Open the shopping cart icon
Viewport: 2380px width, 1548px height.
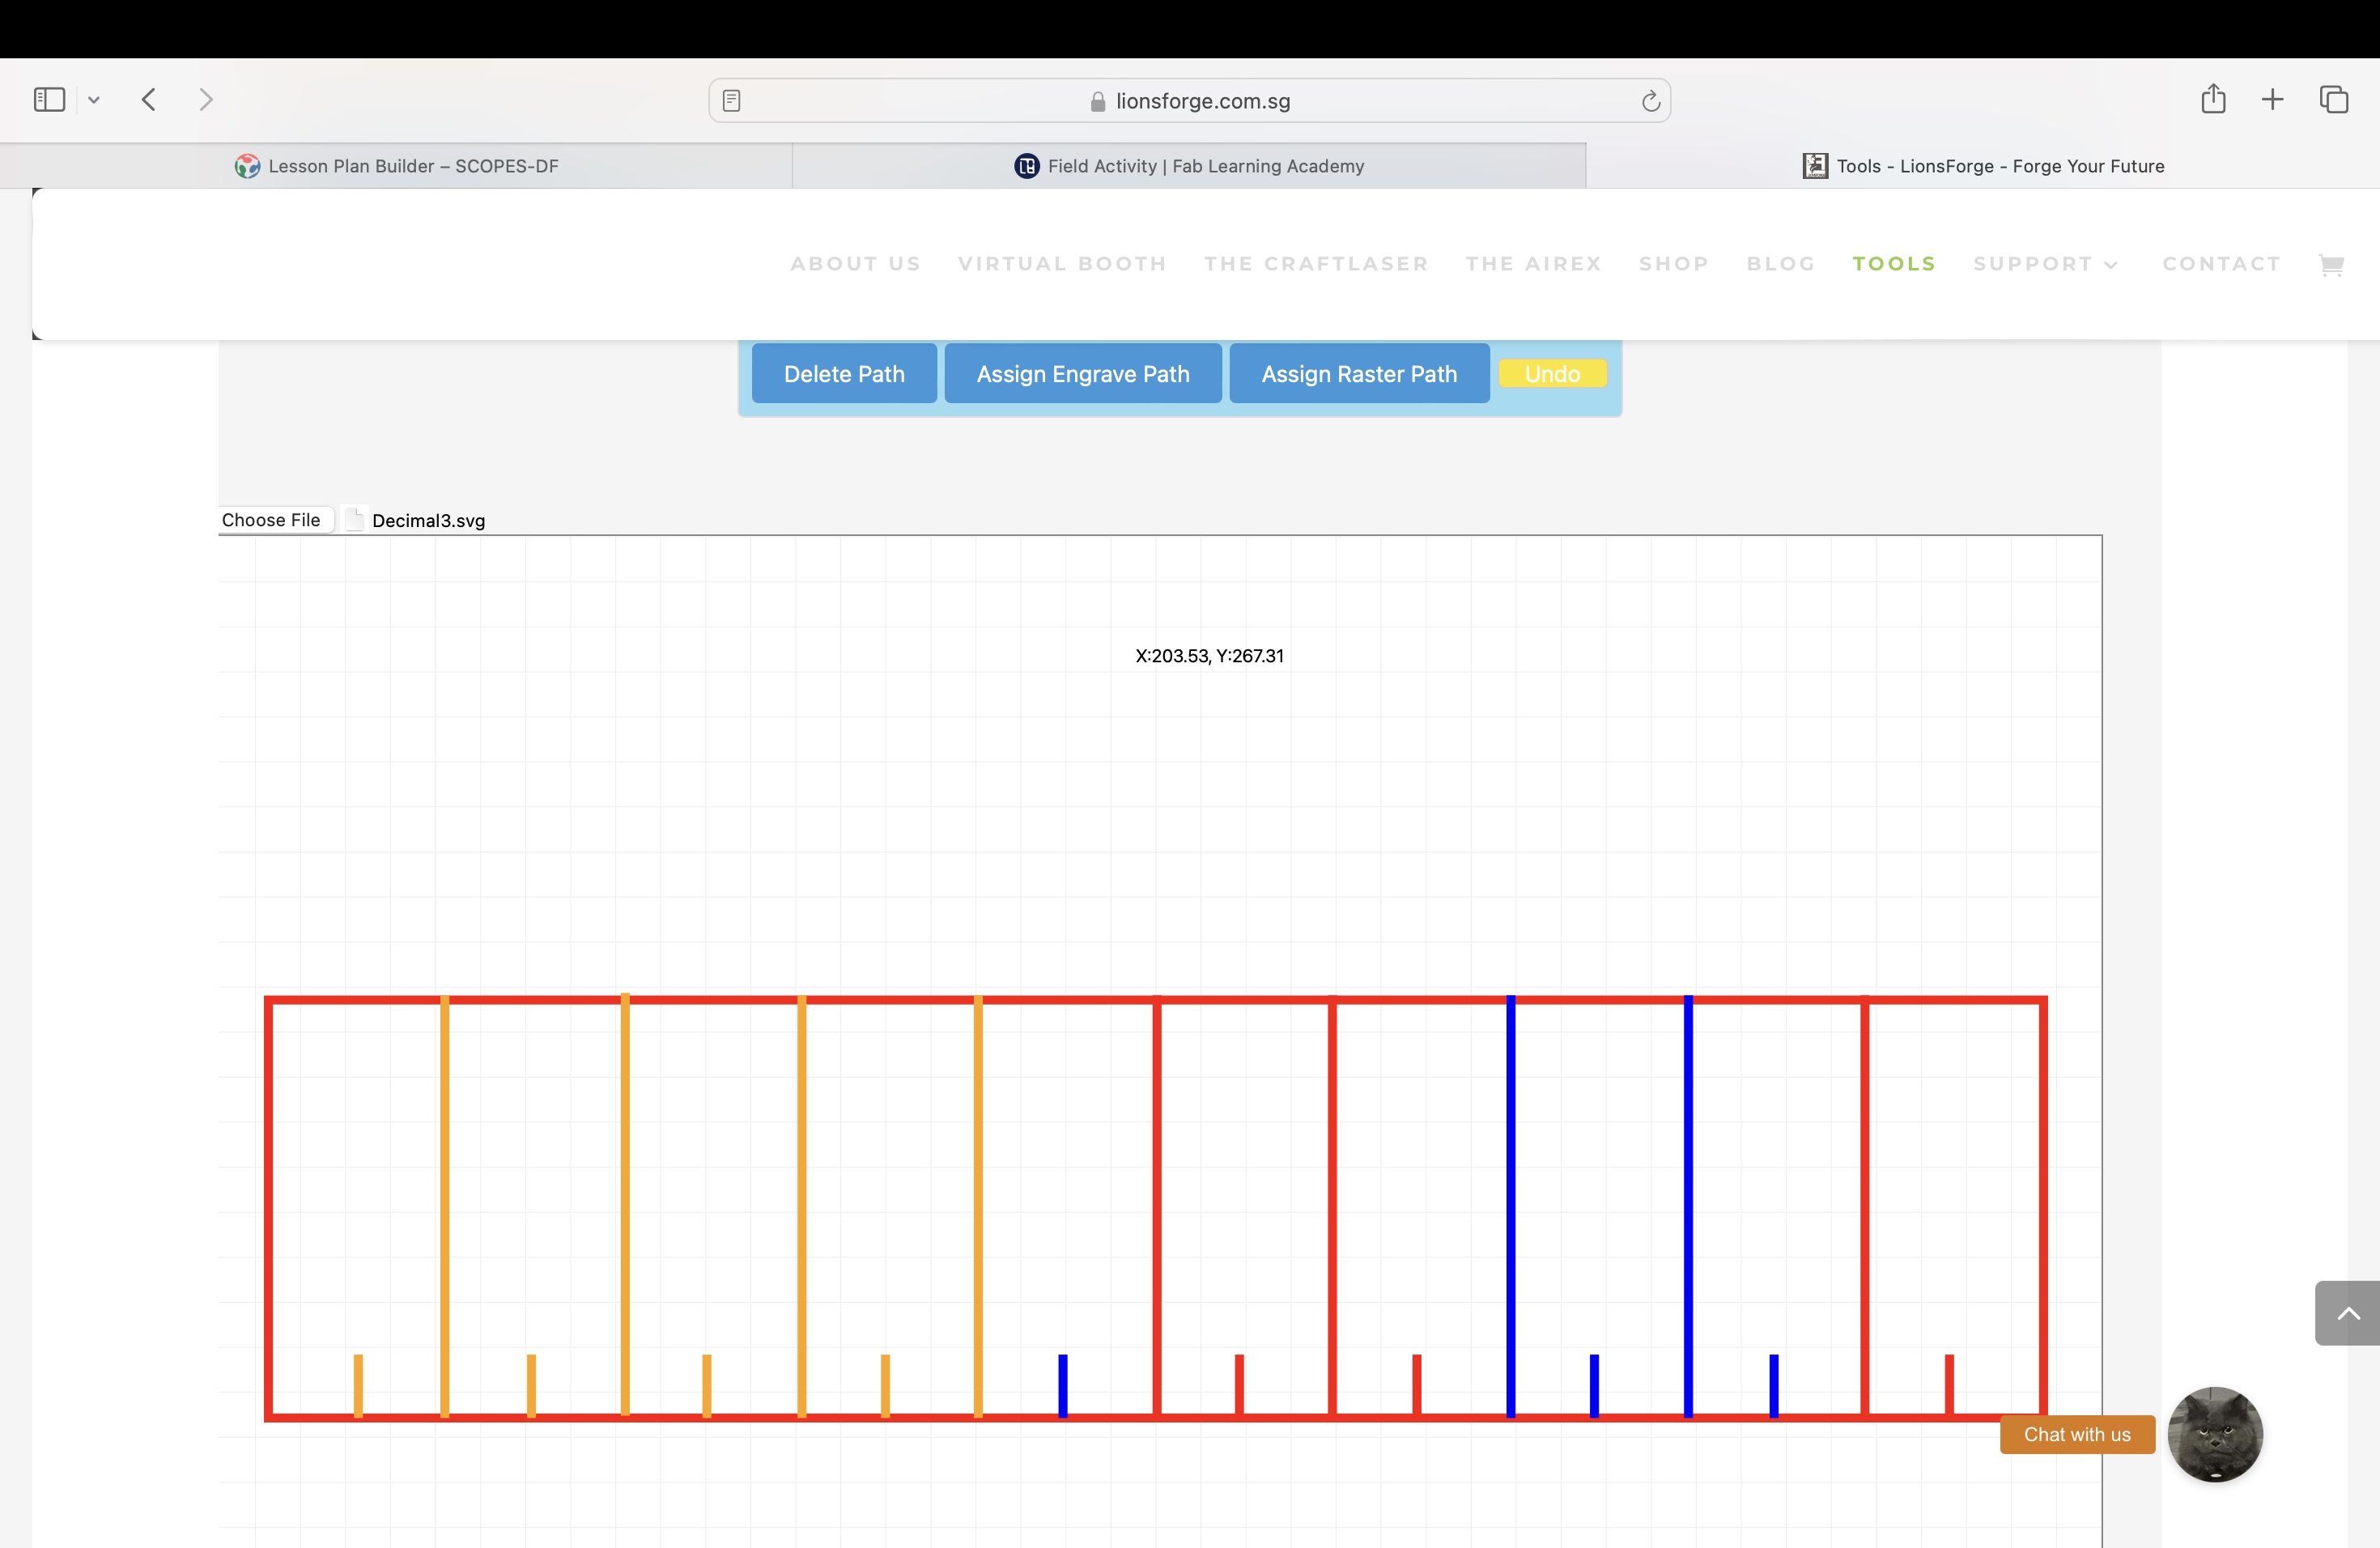click(2331, 264)
